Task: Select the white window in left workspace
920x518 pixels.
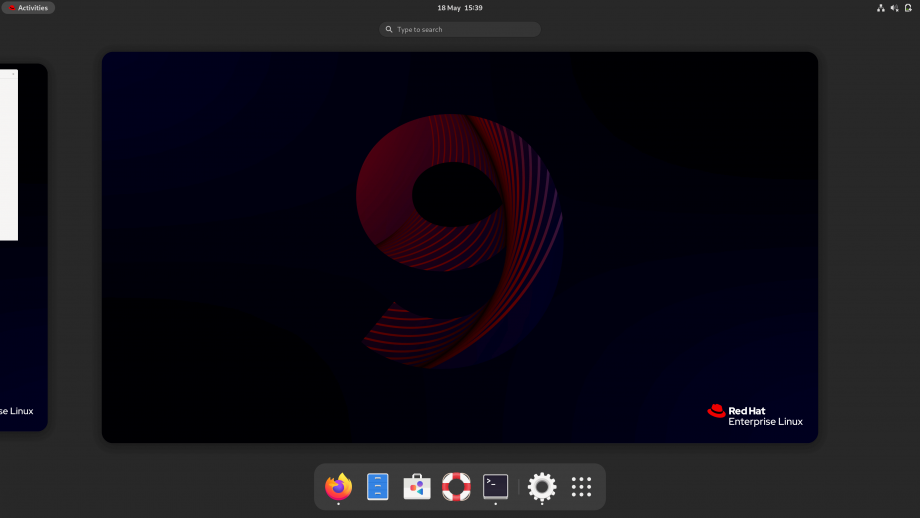Action: [x=9, y=155]
